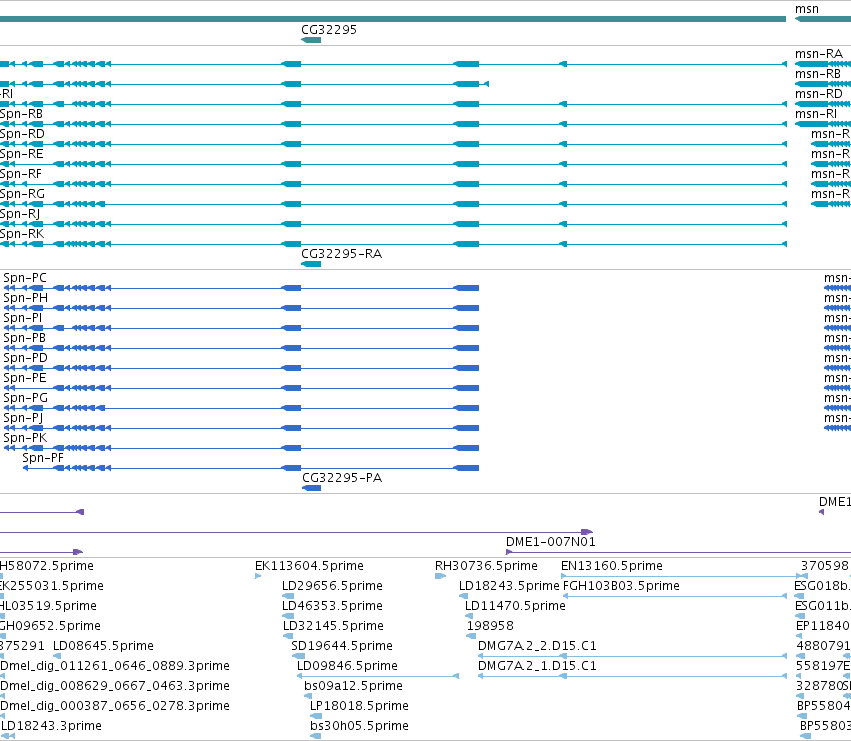Select the msn-RB transcript label
The height and width of the screenshot is (741, 851).
click(818, 74)
